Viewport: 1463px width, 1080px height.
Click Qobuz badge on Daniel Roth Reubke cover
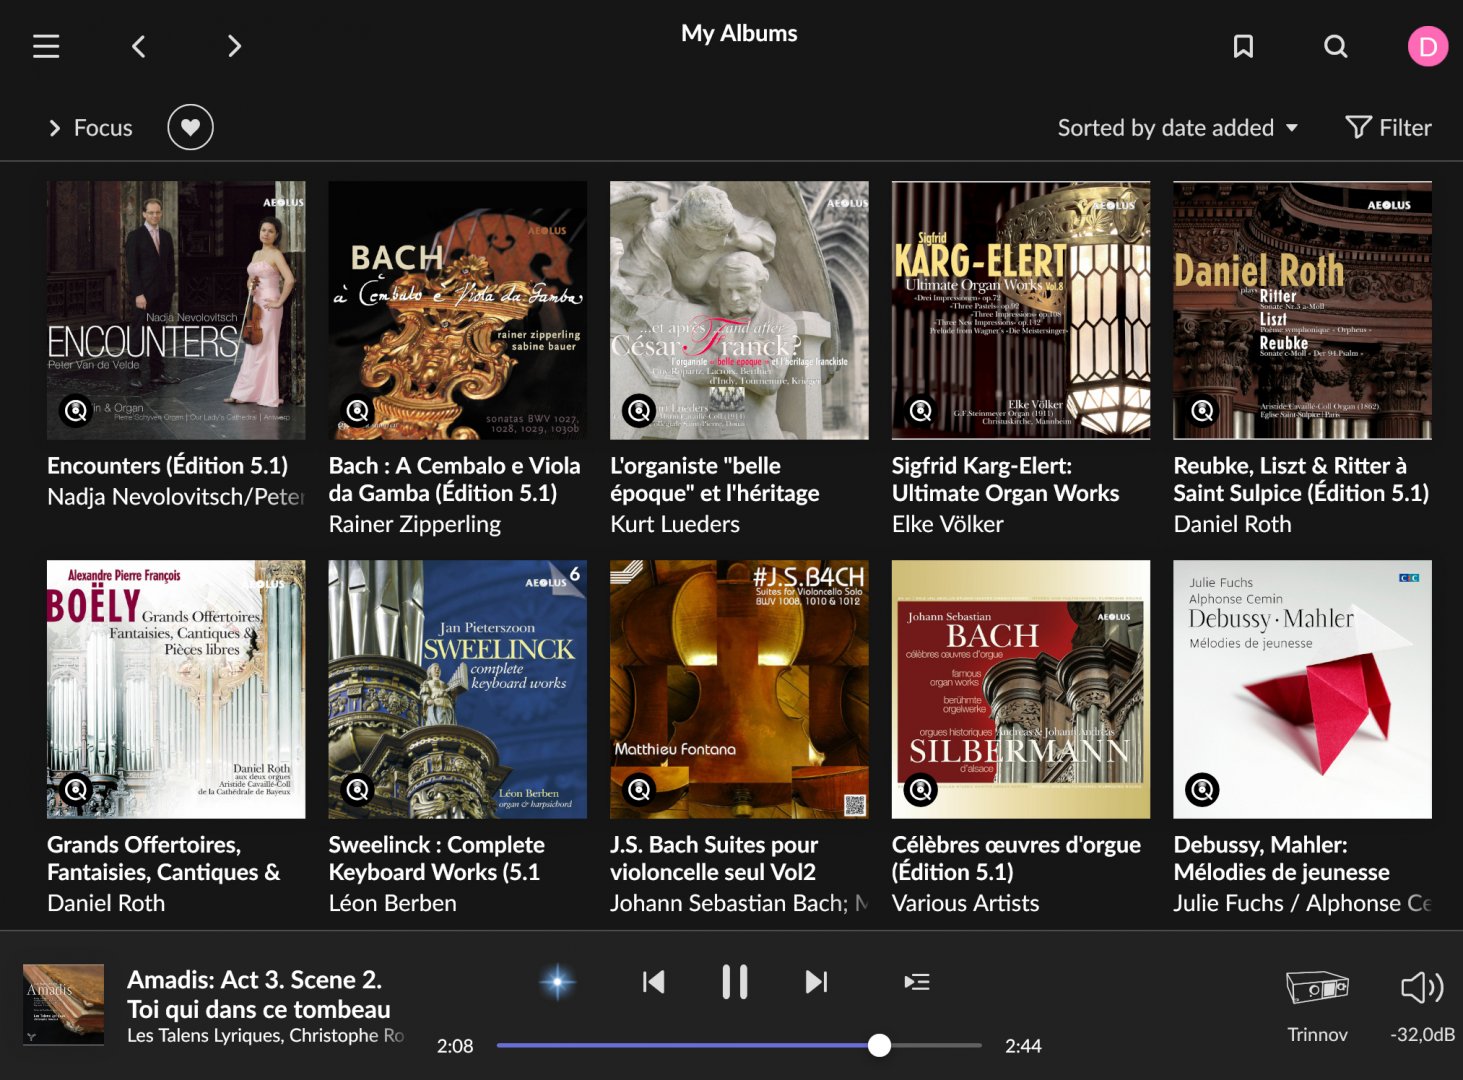[x=1202, y=410]
